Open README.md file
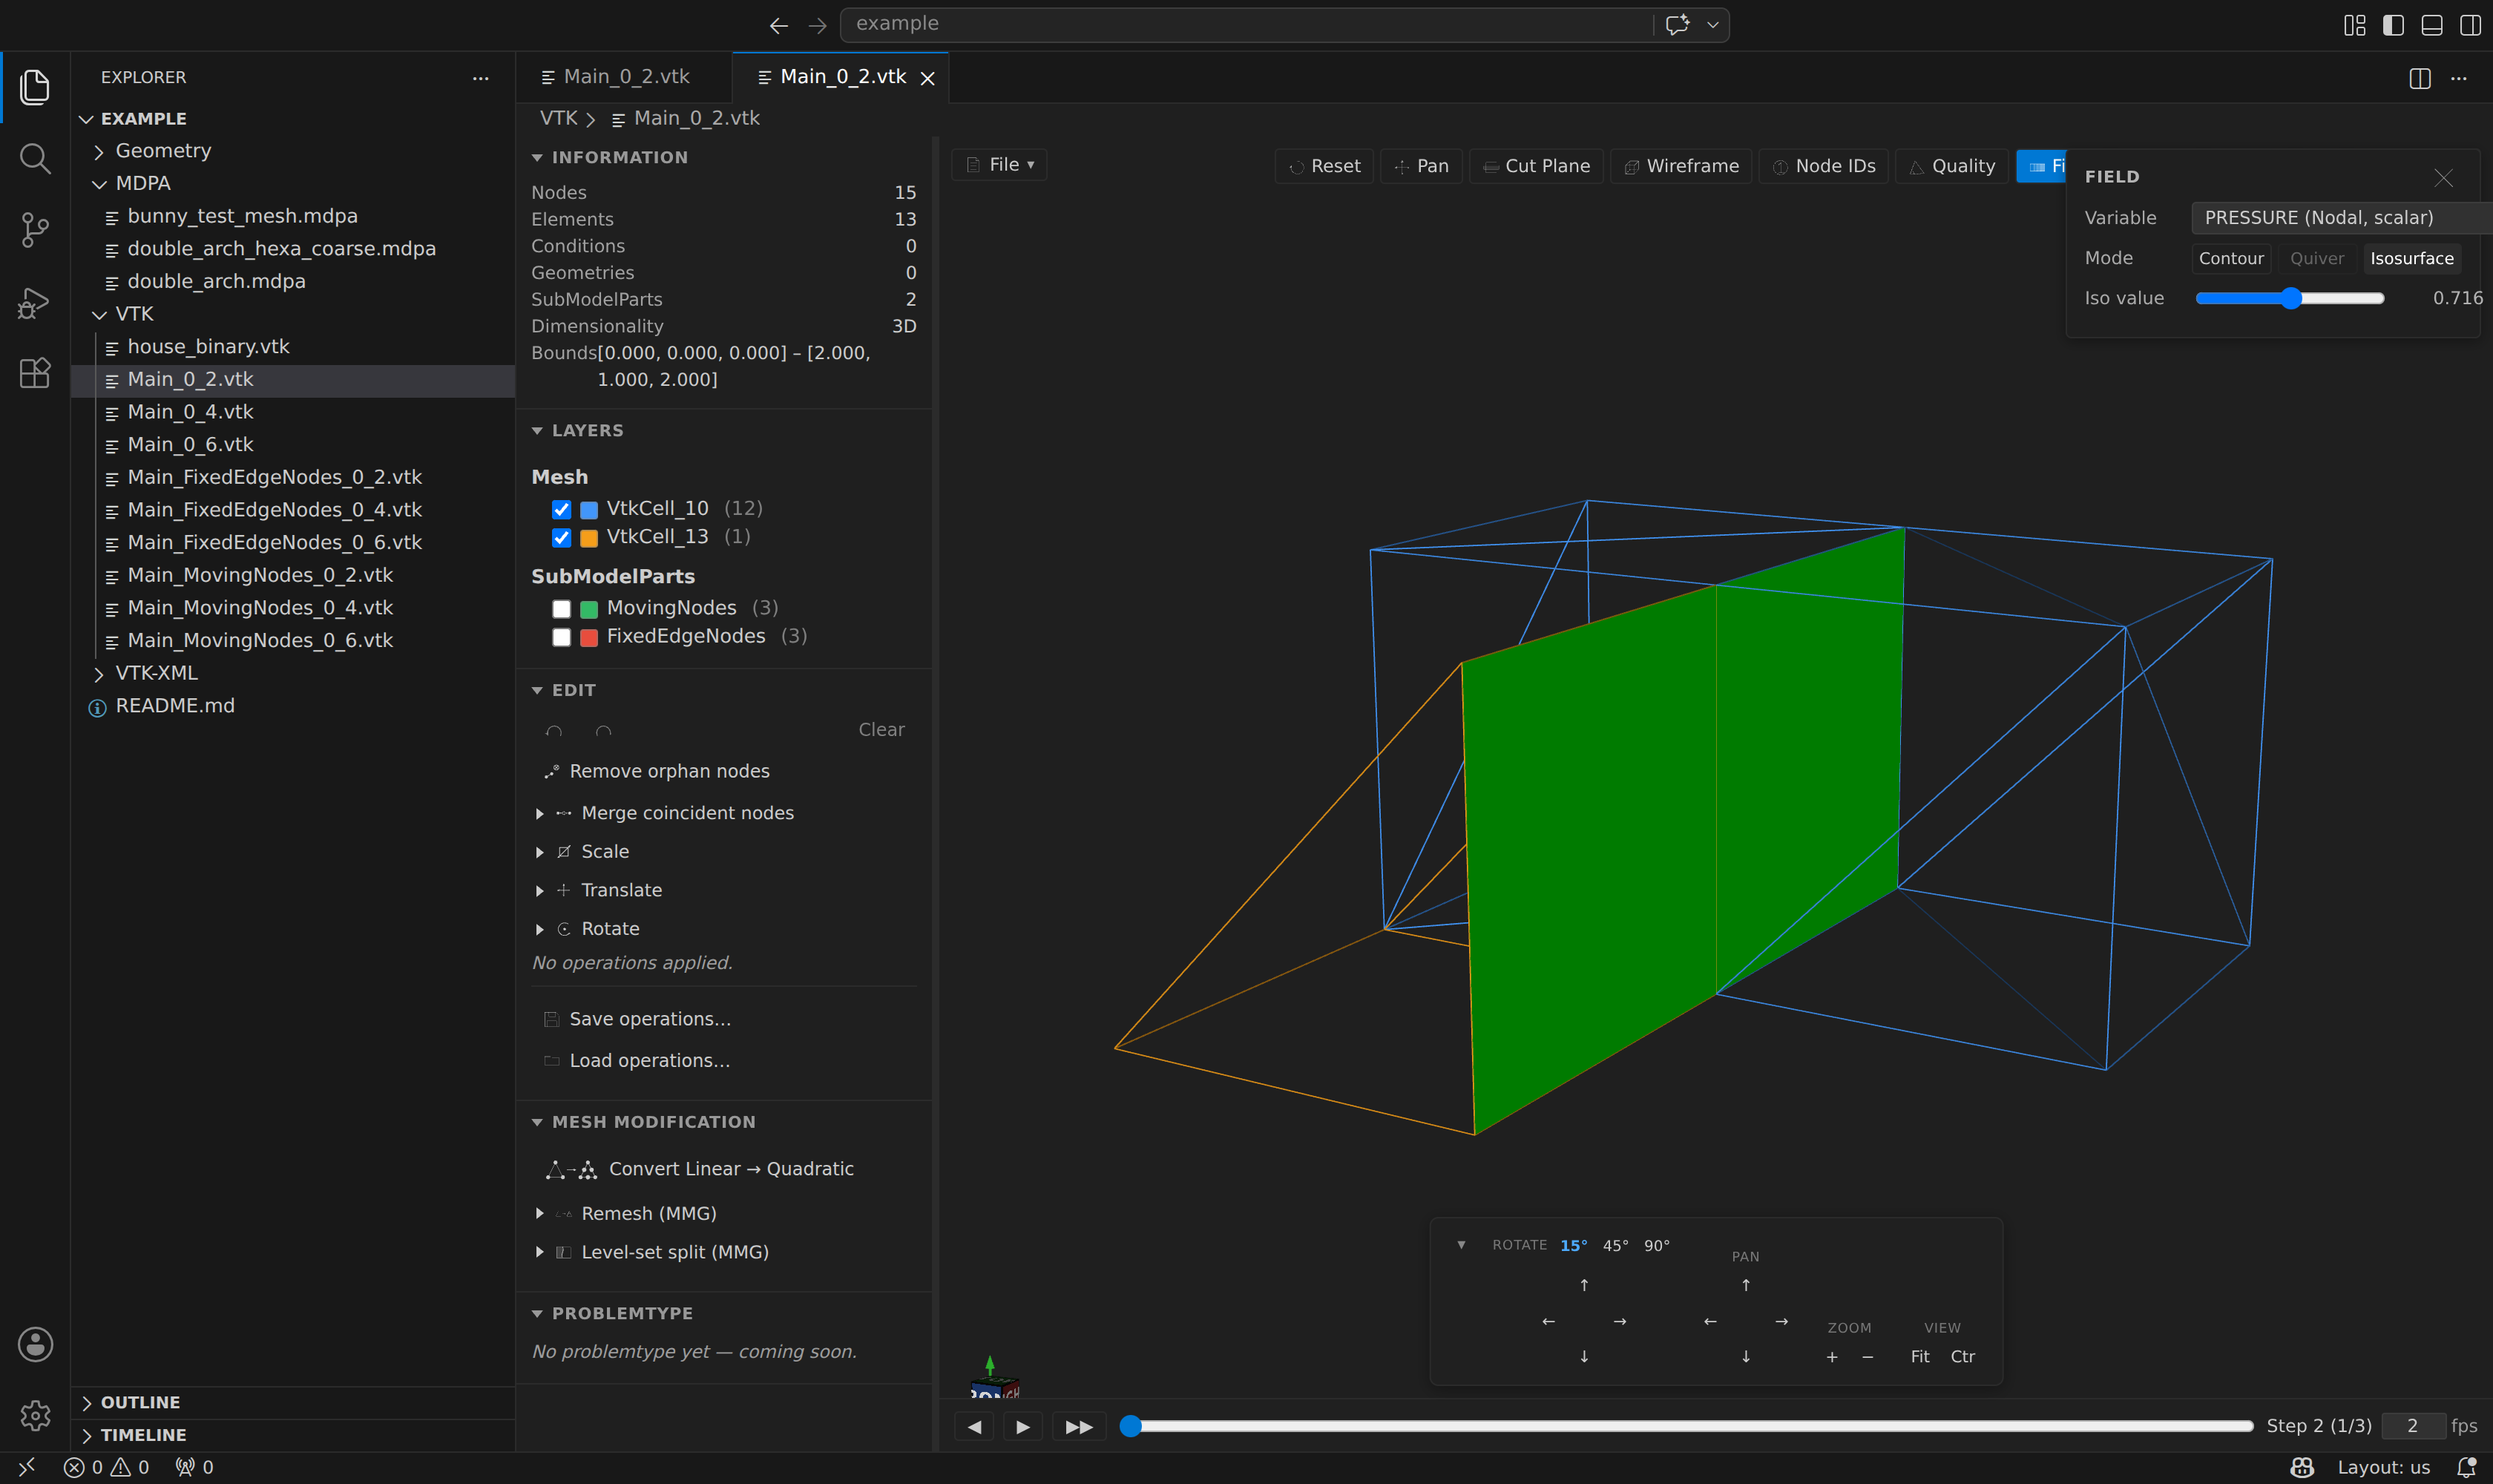 [175, 706]
